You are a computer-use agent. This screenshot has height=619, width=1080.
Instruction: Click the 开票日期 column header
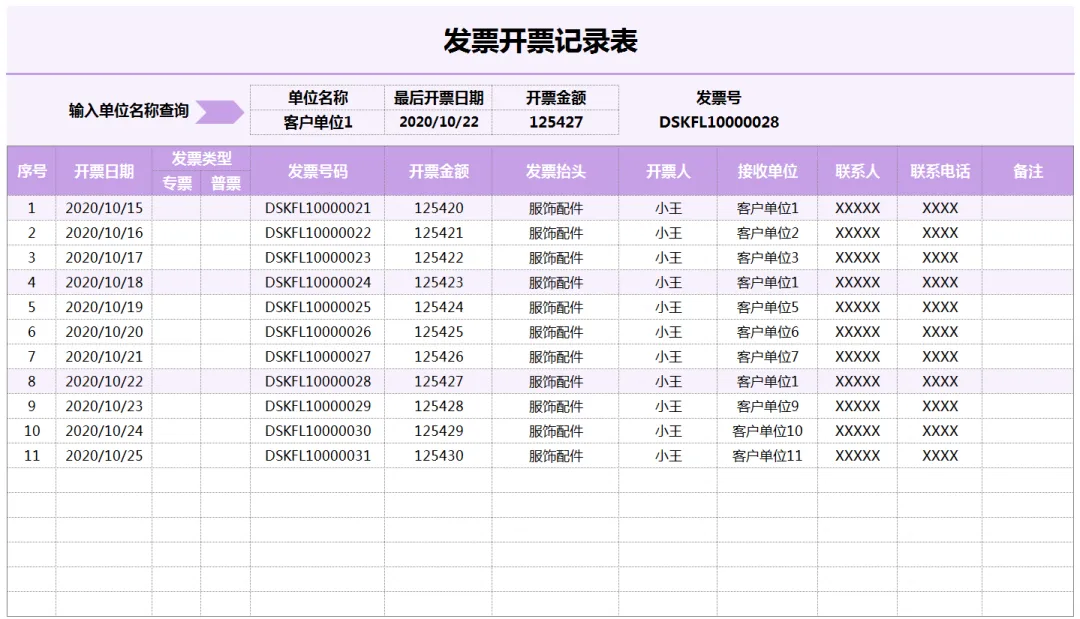click(104, 171)
